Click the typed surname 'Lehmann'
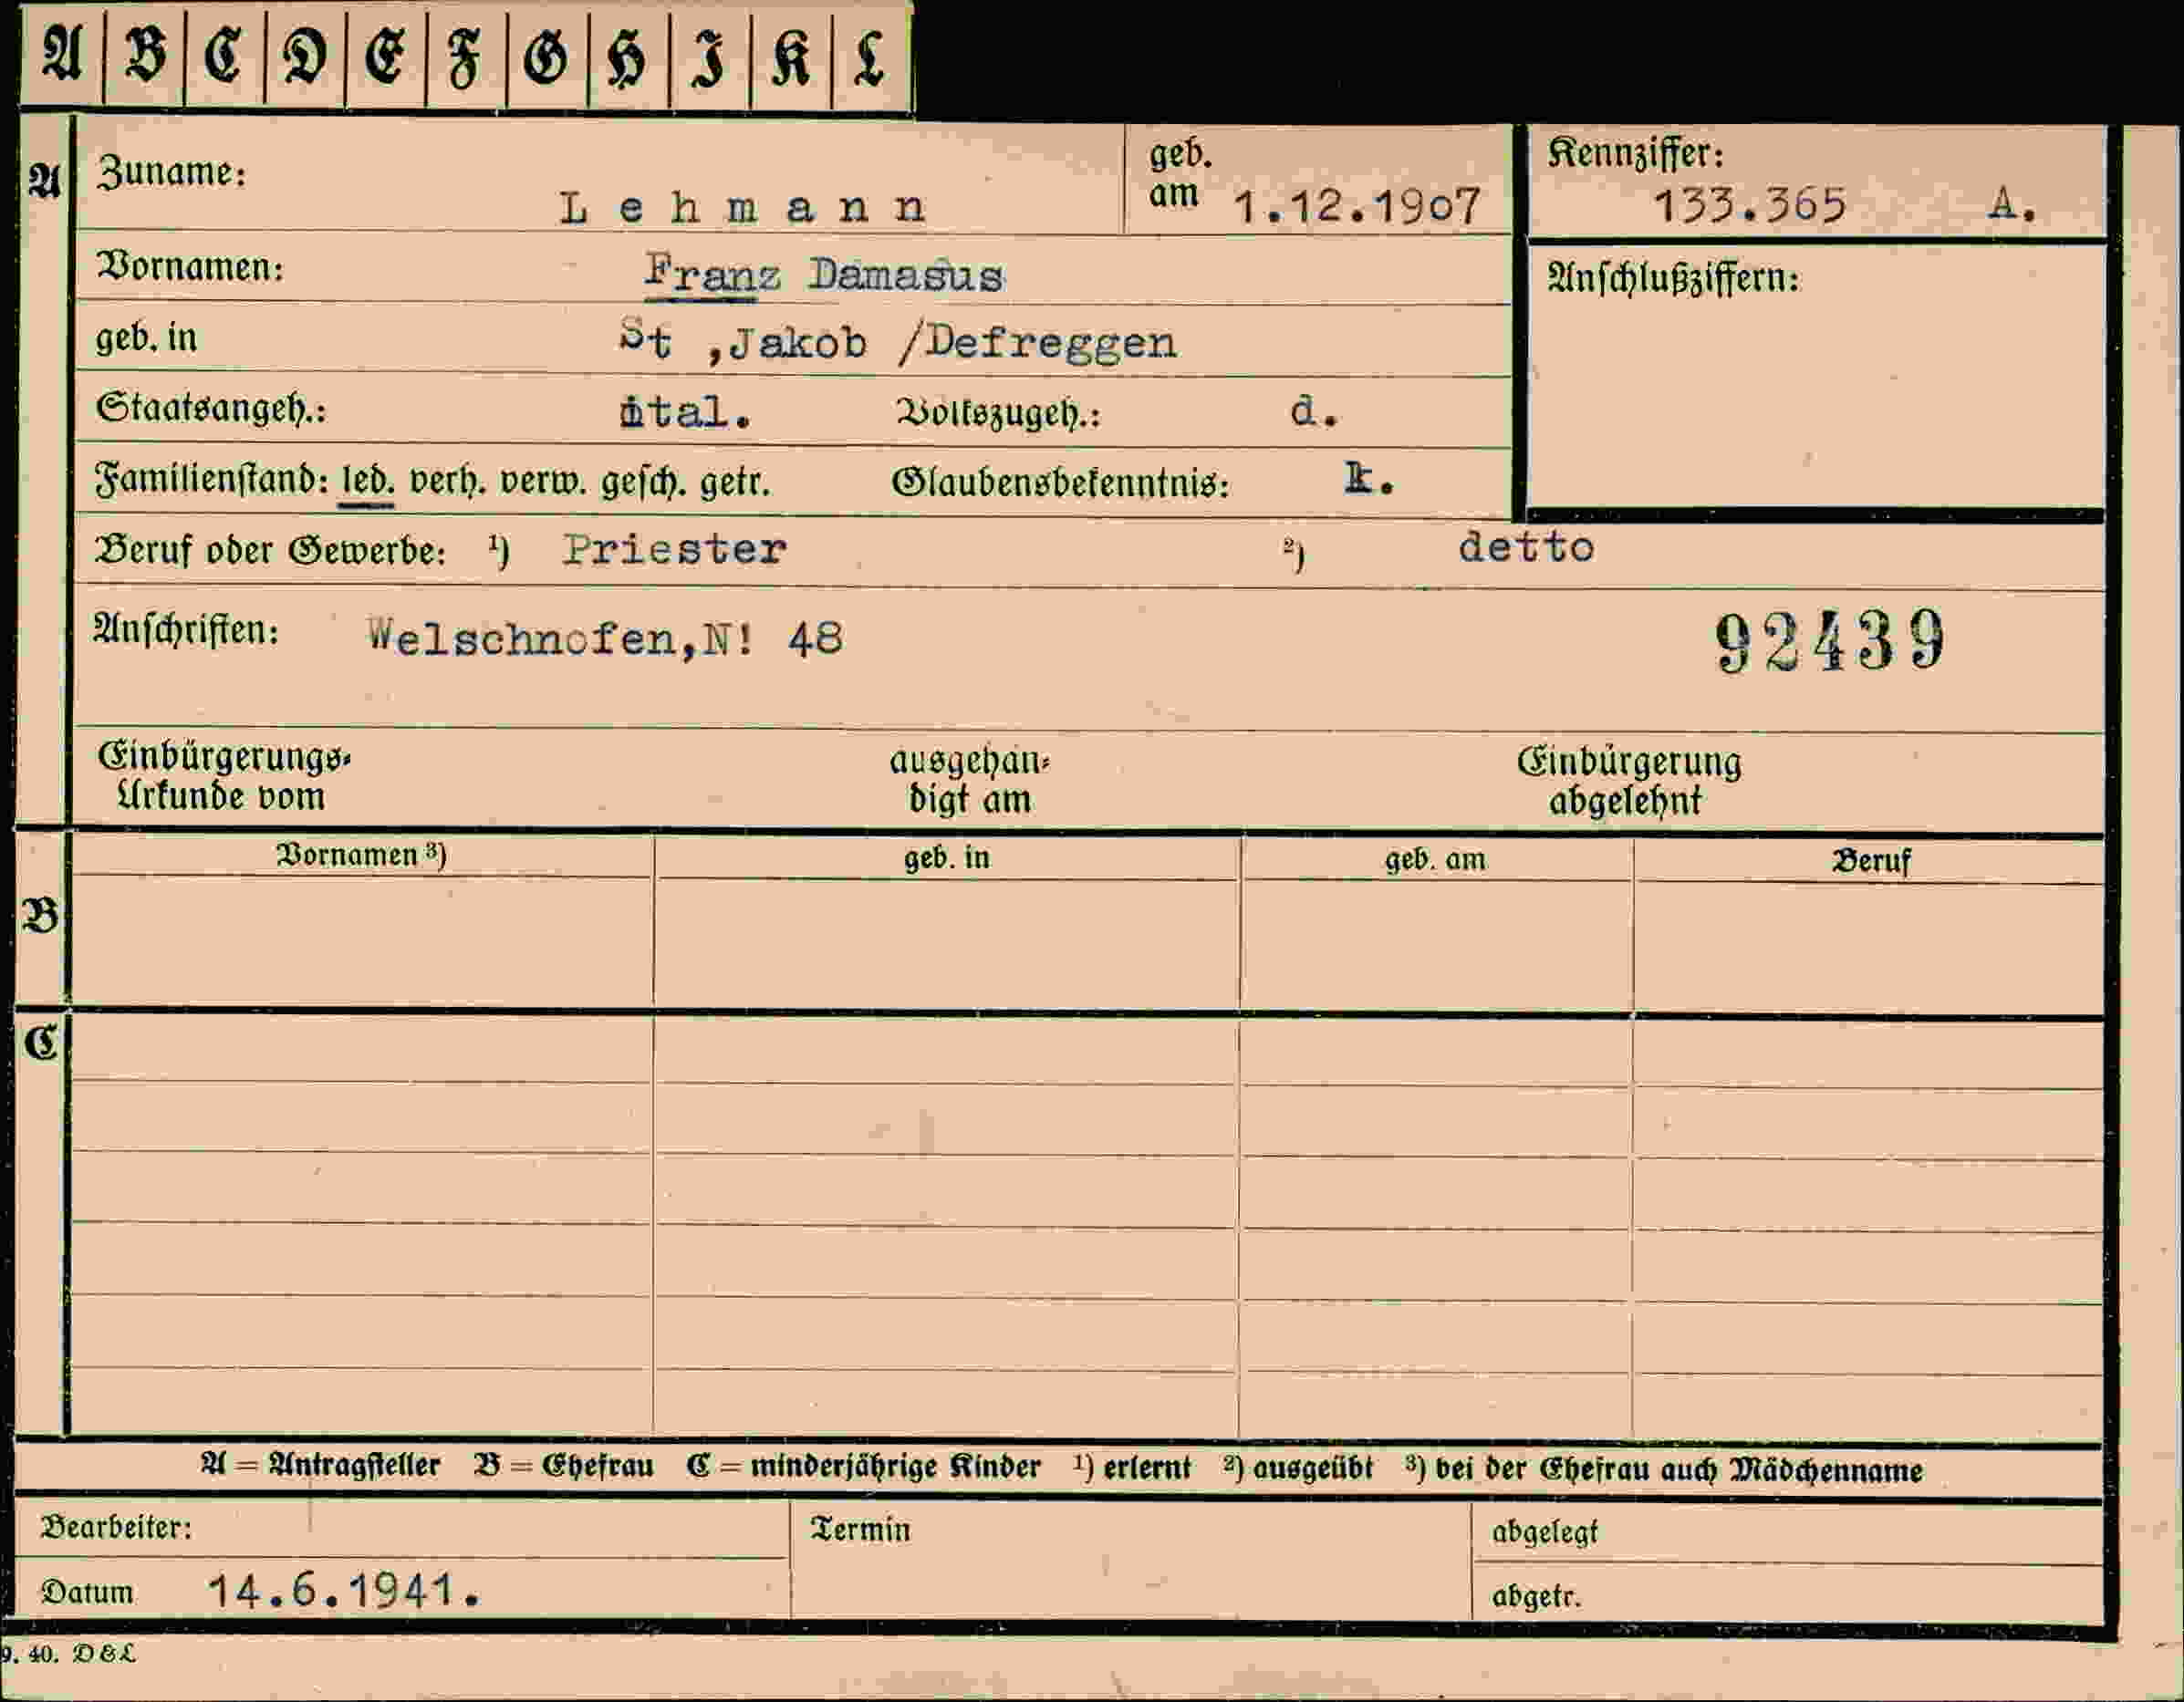2184x1702 pixels. (743, 208)
